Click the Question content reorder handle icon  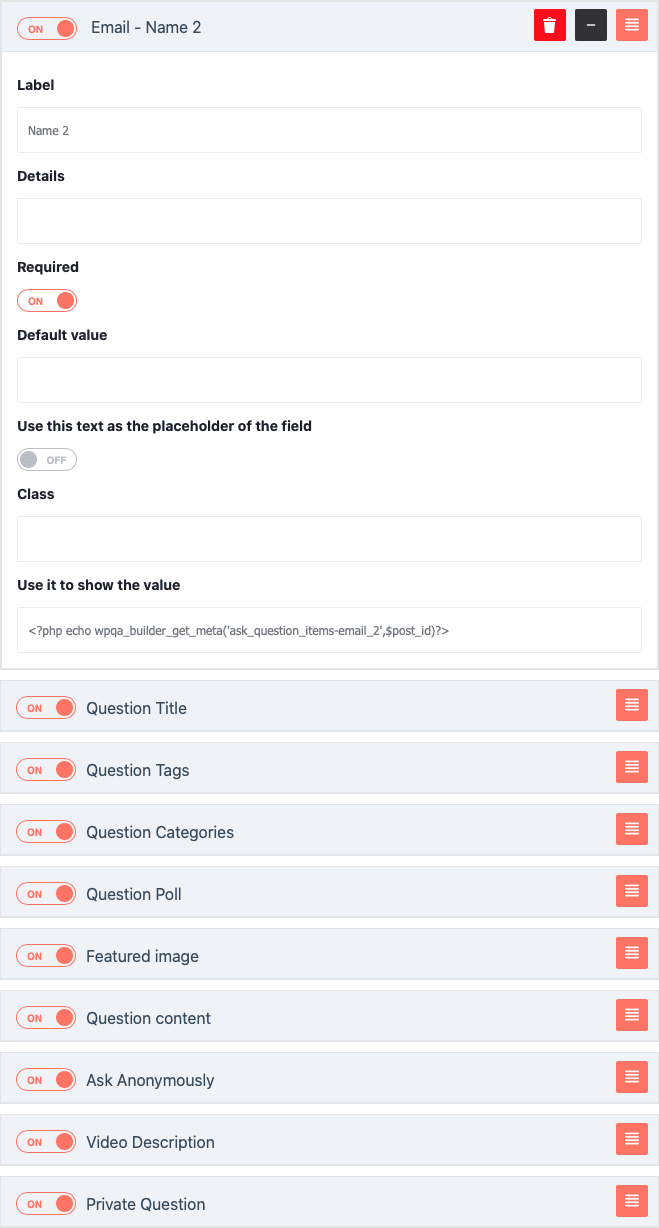point(632,1015)
